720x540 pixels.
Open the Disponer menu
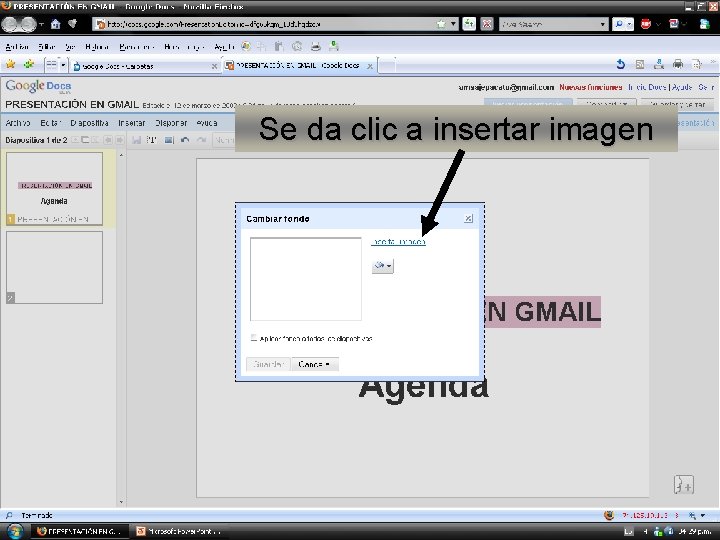171,123
